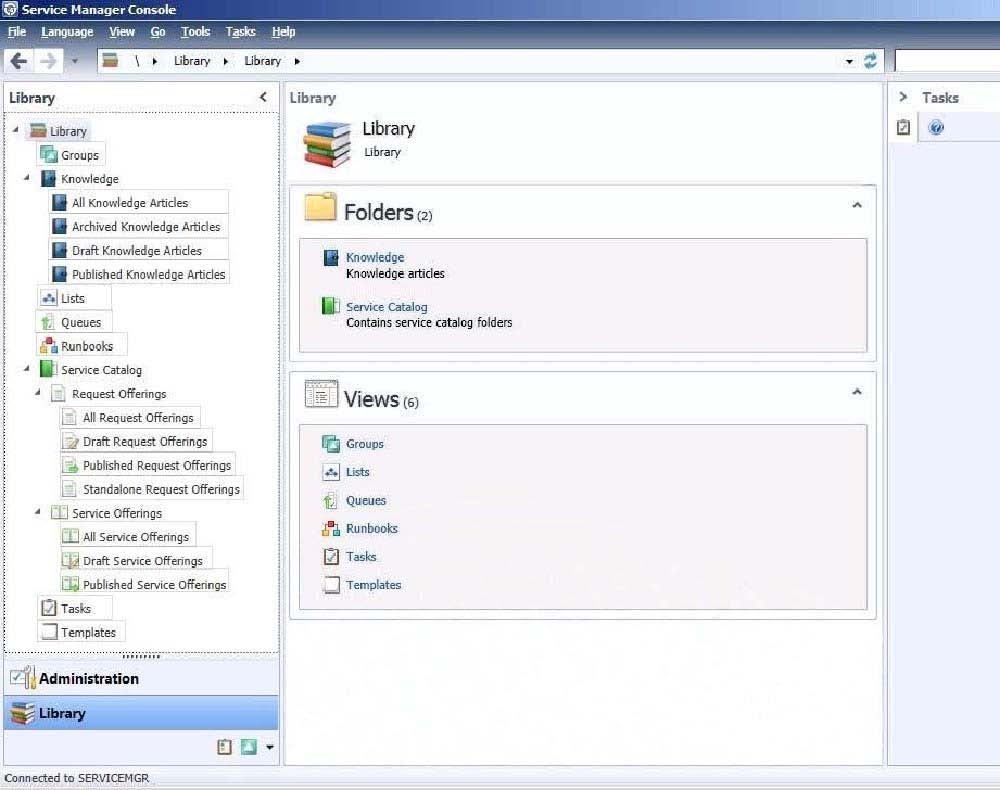Click the last arrow after Library breadcrumb

[x=297, y=61]
